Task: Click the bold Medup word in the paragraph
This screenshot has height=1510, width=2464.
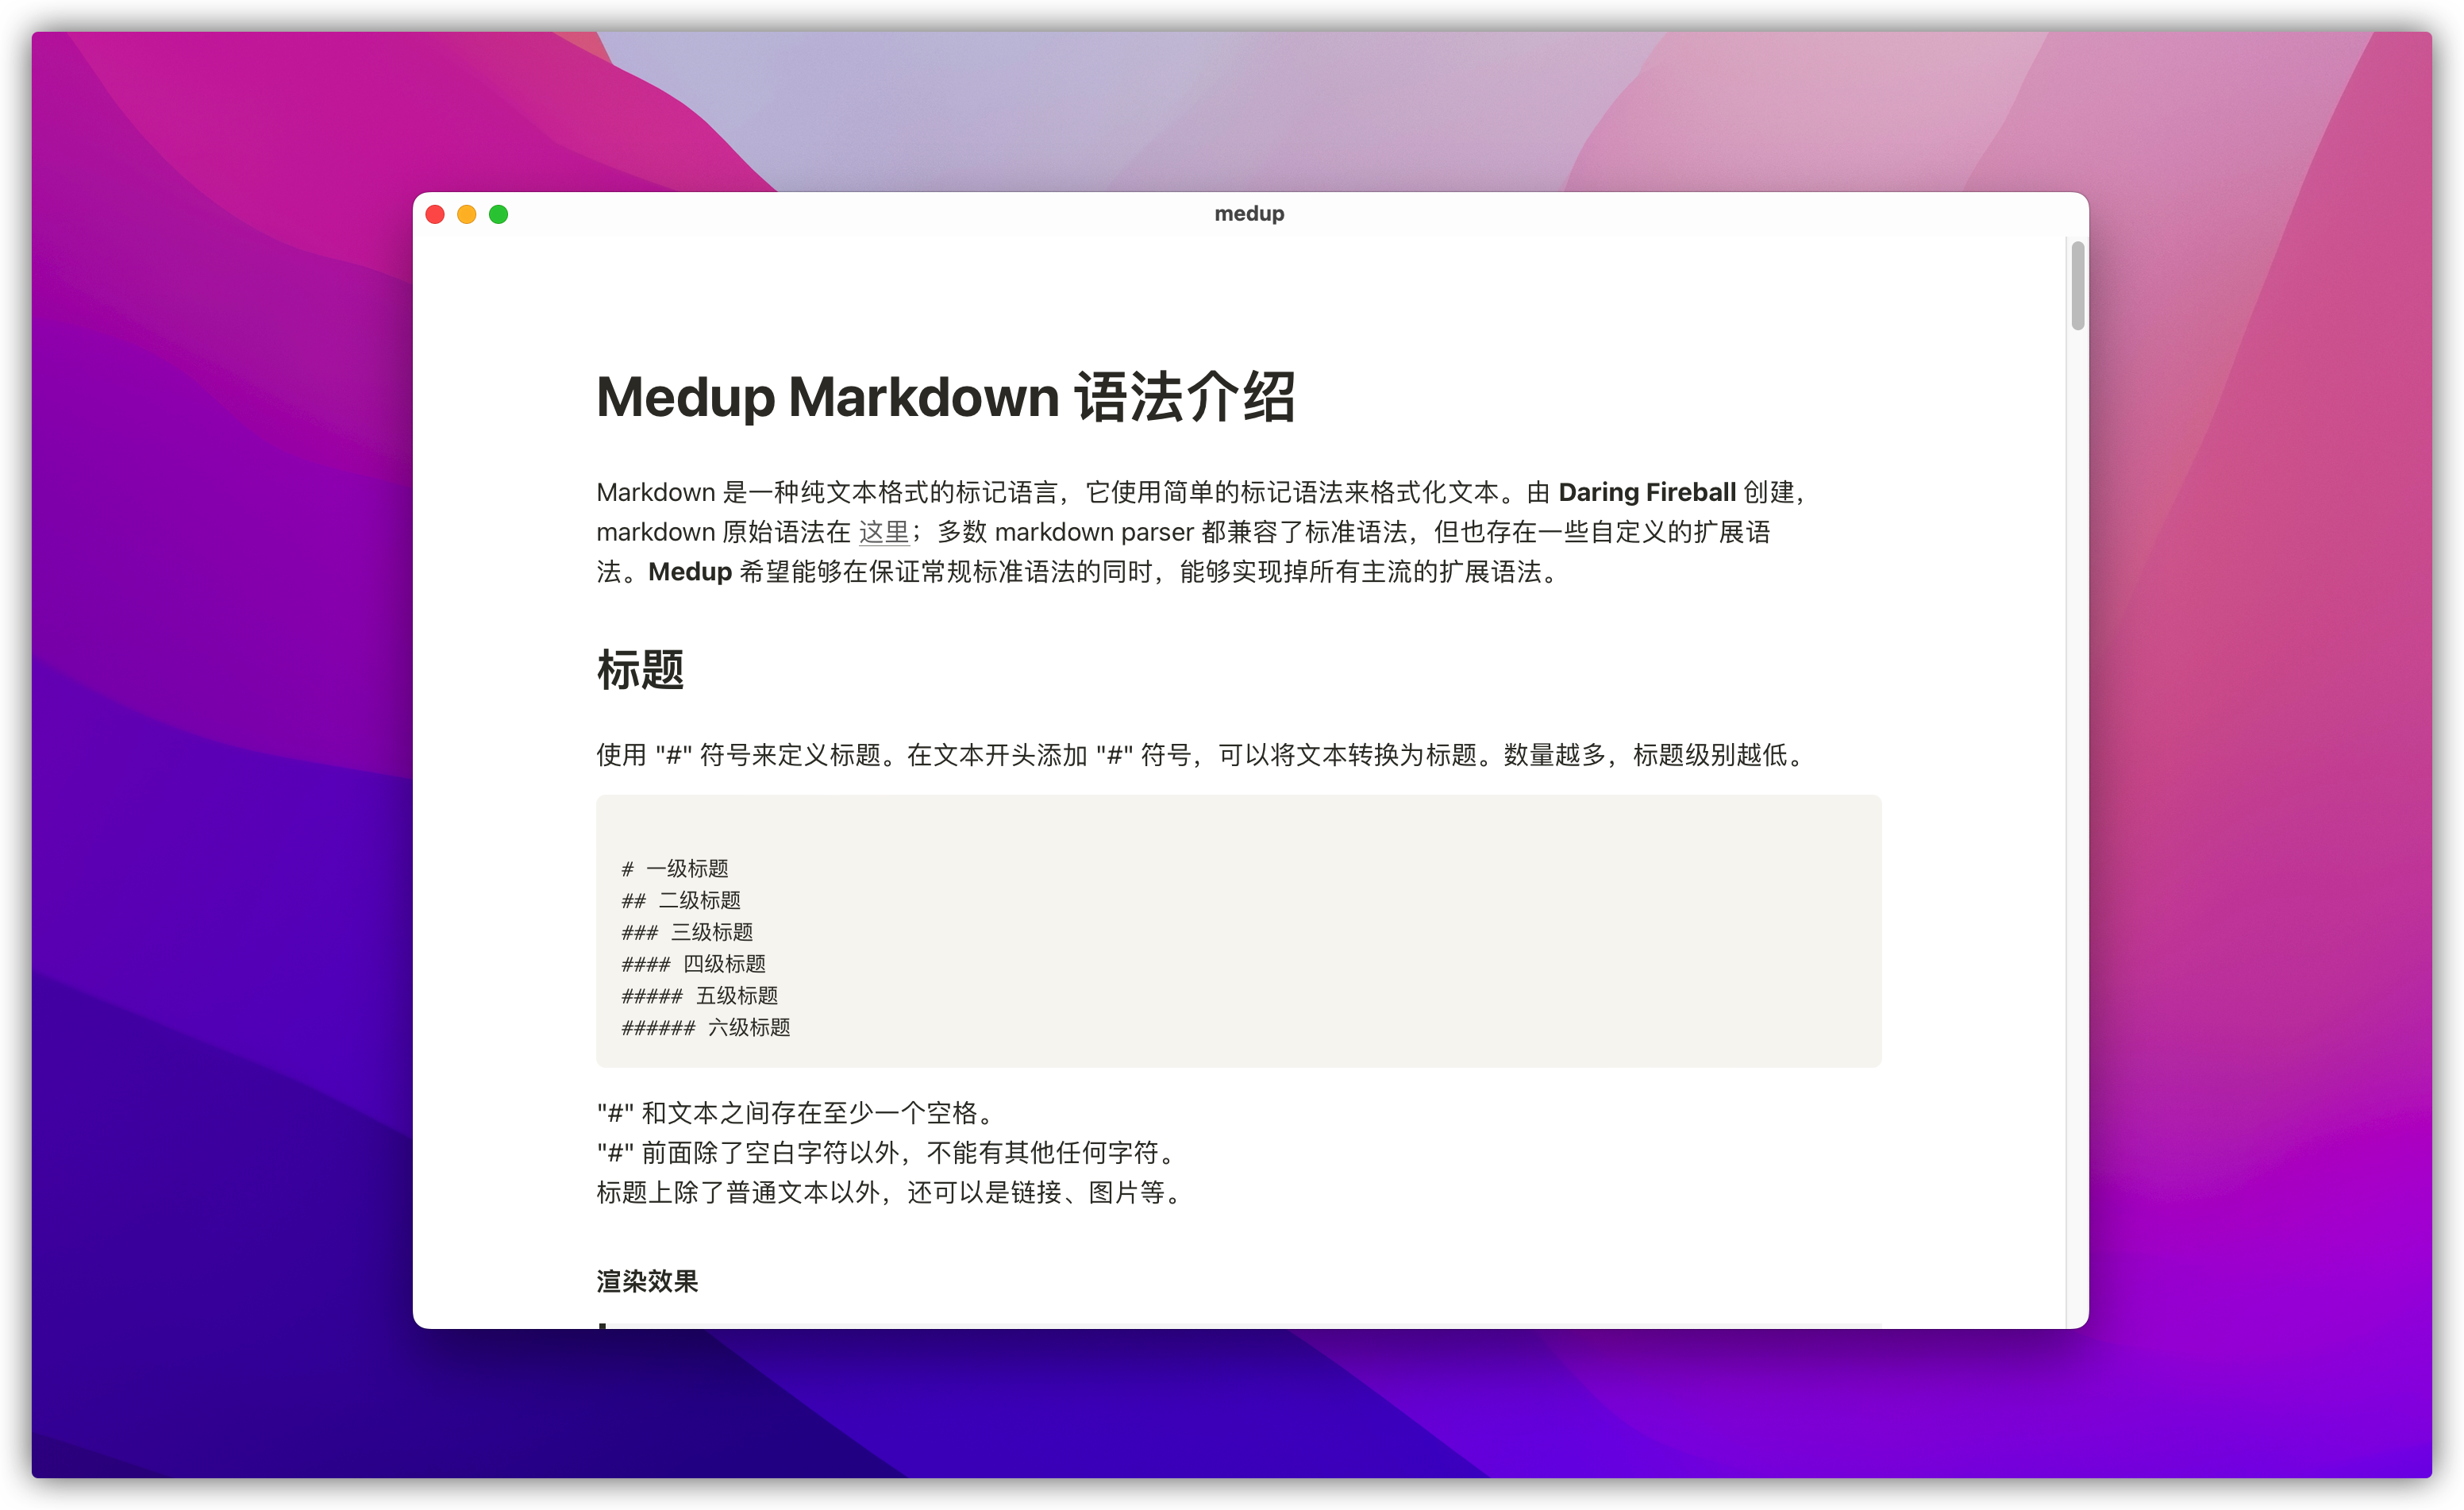Action: point(690,572)
